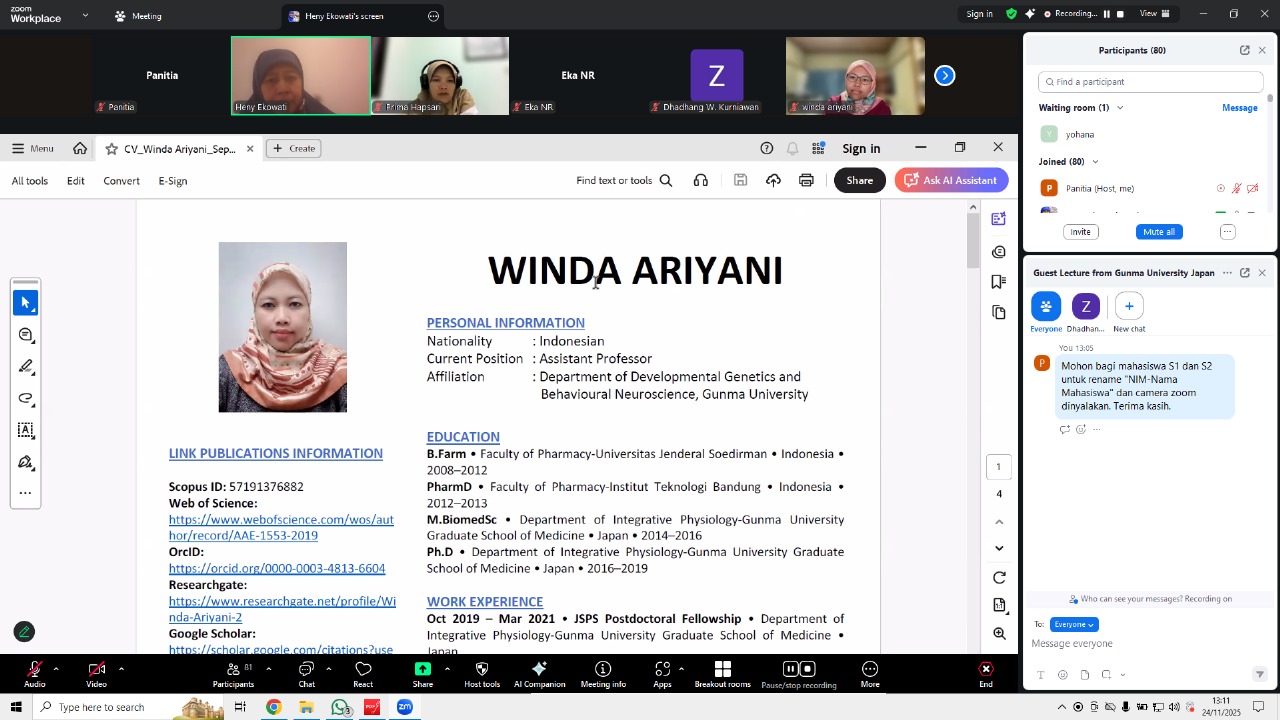Pop out the Participants panel
Image resolution: width=1280 pixels, height=720 pixels.
1244,50
